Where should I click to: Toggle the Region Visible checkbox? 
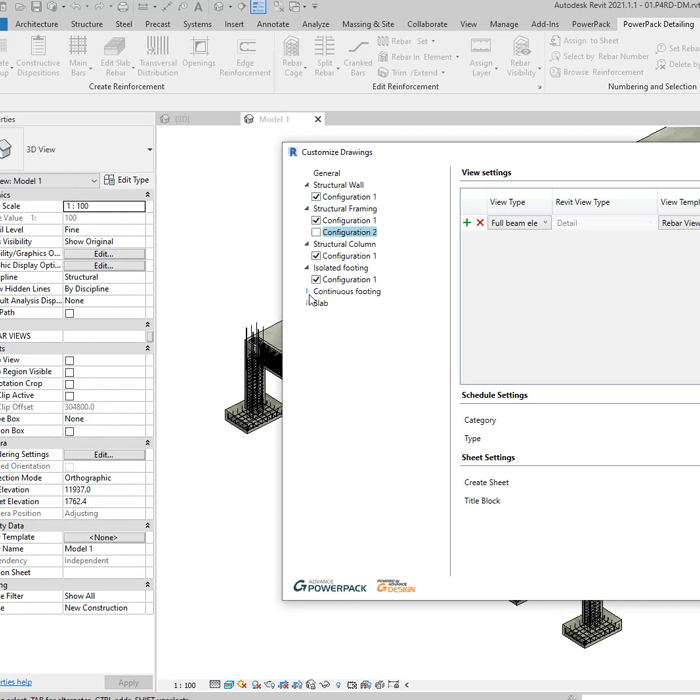[x=70, y=372]
